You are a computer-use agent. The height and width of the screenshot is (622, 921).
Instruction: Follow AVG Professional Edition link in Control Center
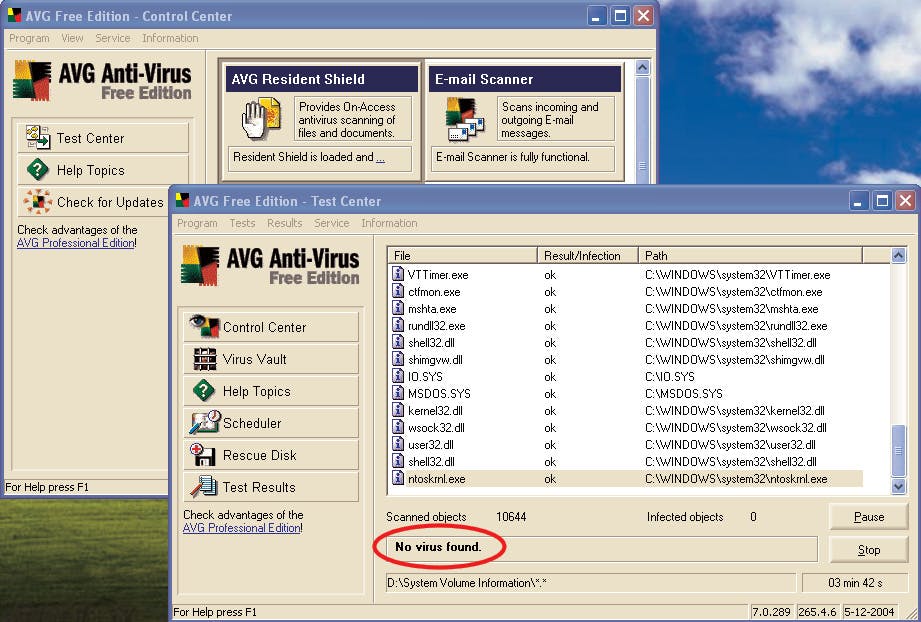pyautogui.click(x=76, y=243)
